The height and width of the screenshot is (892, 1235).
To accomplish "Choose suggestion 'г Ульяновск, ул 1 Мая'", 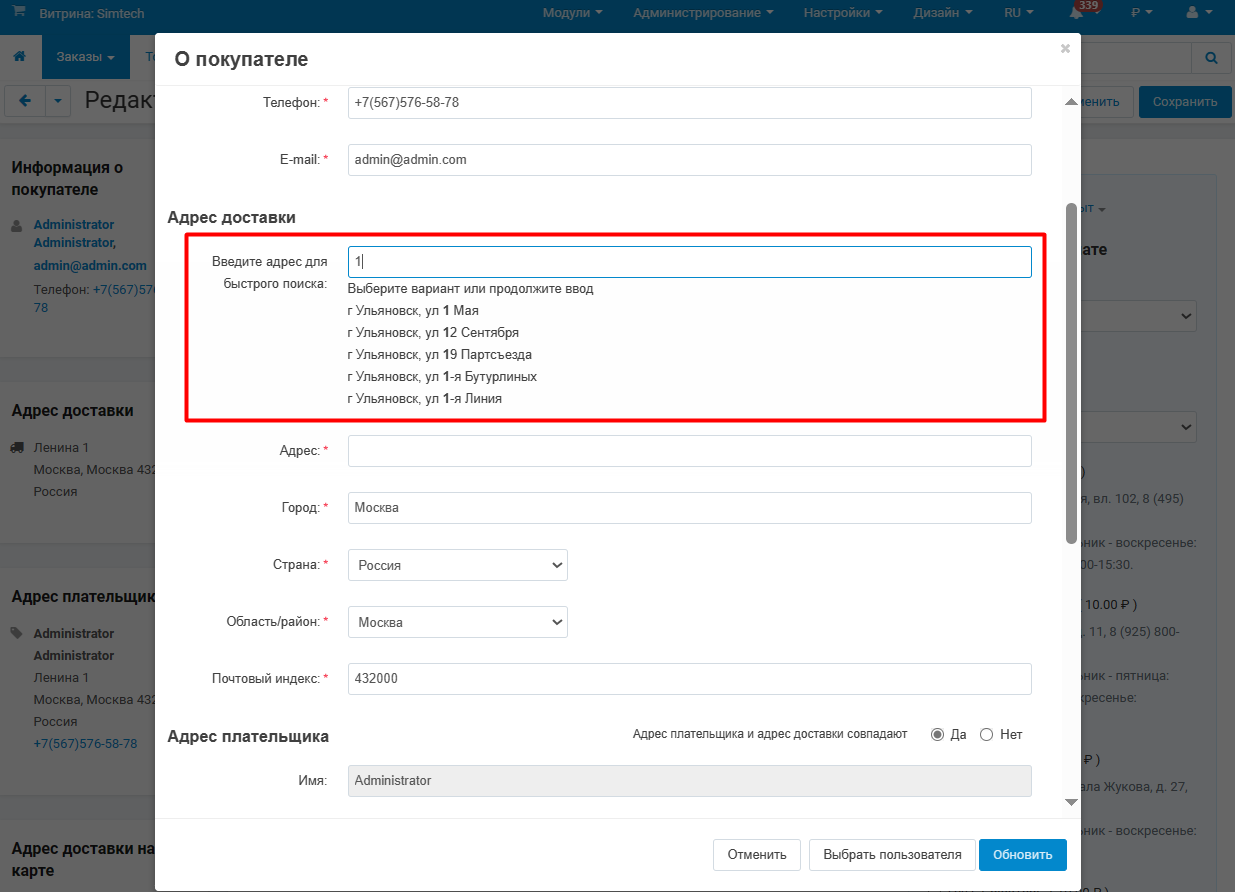I will coord(413,311).
